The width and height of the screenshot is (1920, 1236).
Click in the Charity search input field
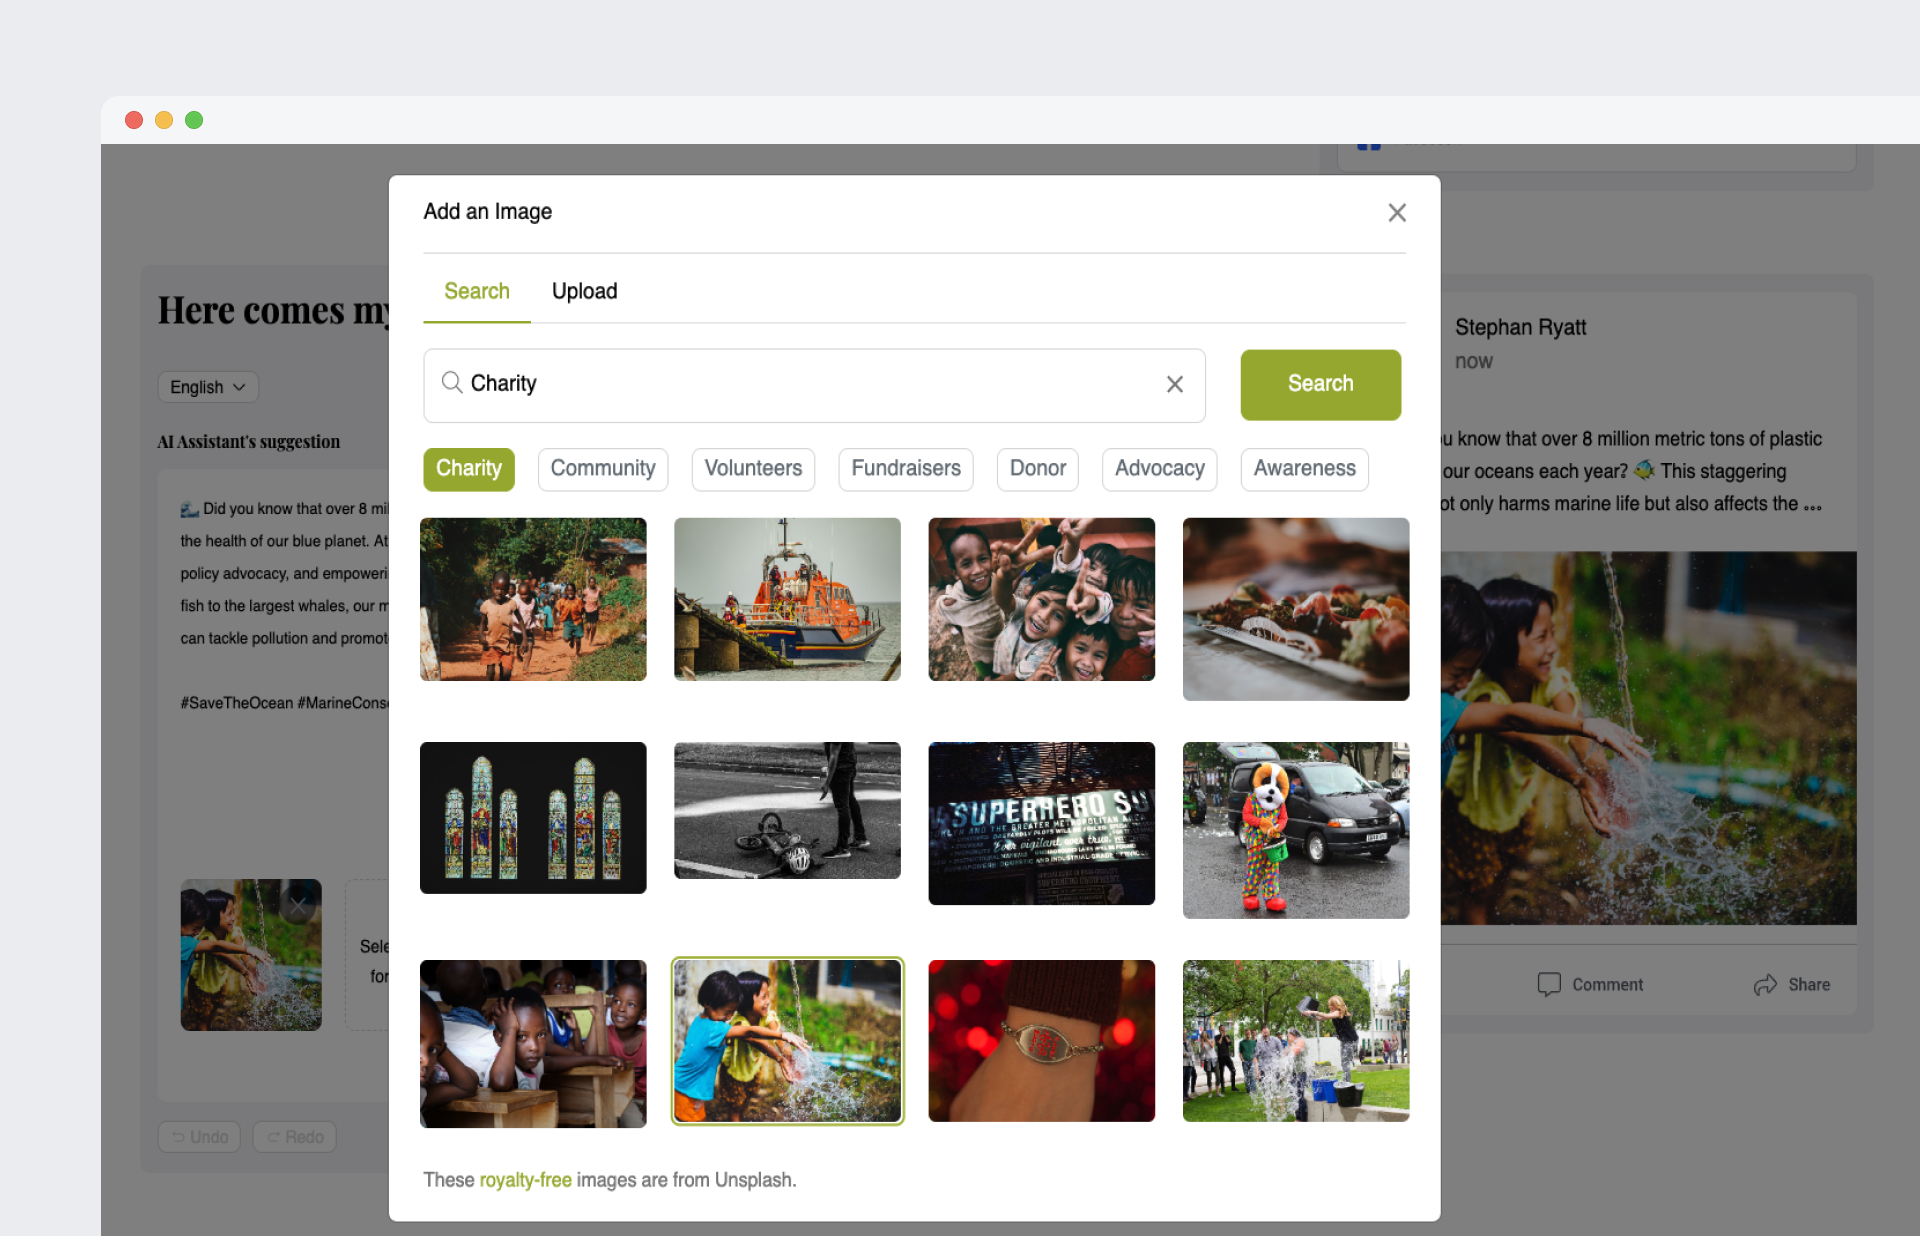(x=800, y=384)
